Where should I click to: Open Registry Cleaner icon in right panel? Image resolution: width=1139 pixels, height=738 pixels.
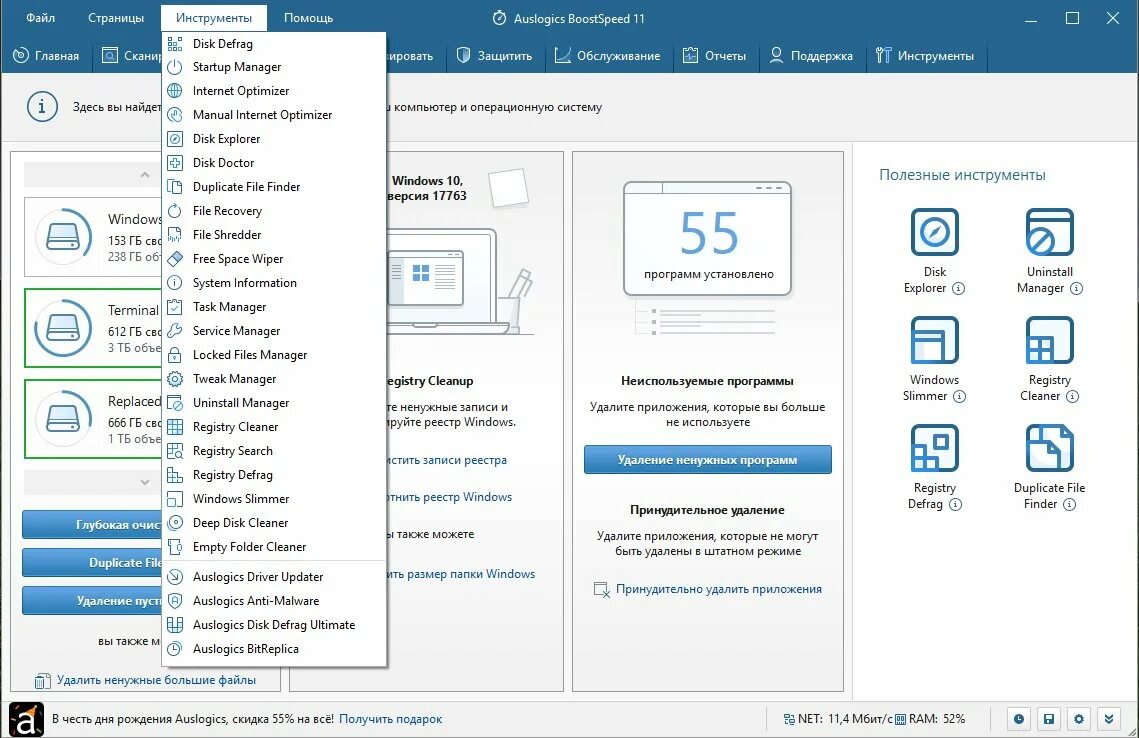[1049, 340]
